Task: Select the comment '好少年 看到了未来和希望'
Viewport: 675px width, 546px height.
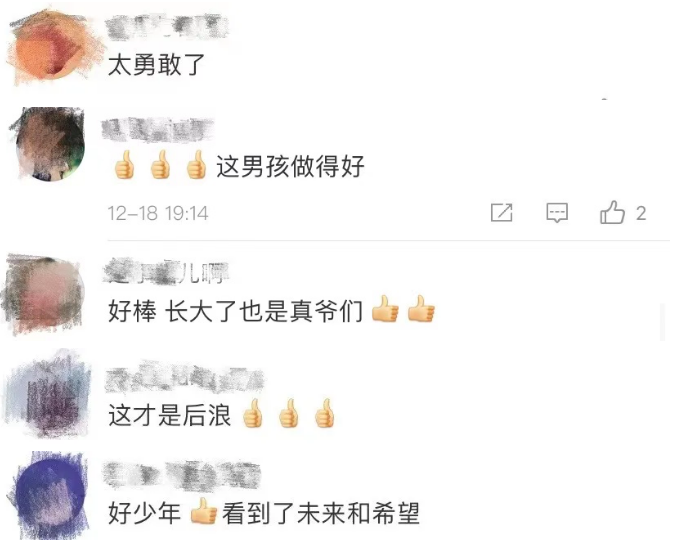Action: tap(264, 512)
